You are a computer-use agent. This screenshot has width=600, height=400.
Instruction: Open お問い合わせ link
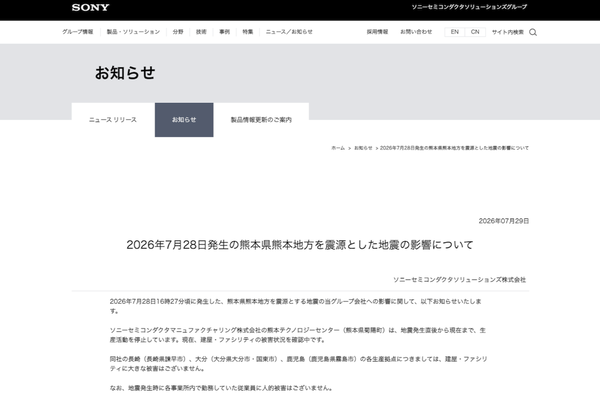click(x=416, y=32)
